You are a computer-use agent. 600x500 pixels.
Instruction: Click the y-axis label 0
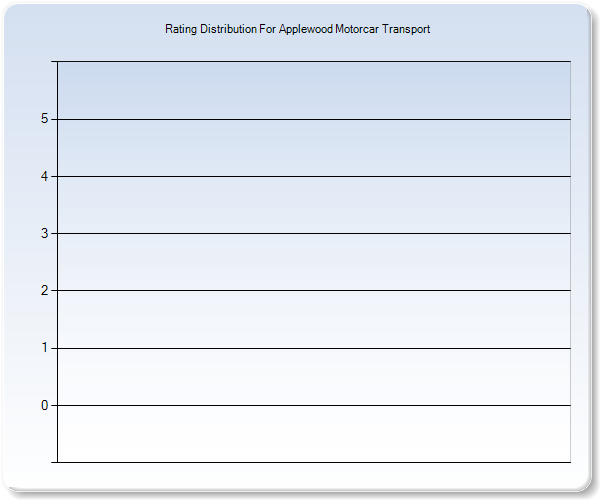[44, 405]
